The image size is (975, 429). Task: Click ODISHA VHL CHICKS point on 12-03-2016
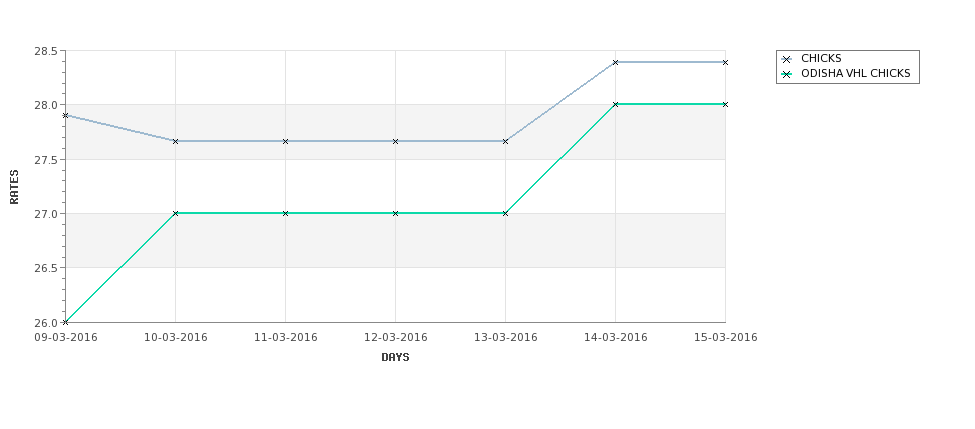coord(395,213)
